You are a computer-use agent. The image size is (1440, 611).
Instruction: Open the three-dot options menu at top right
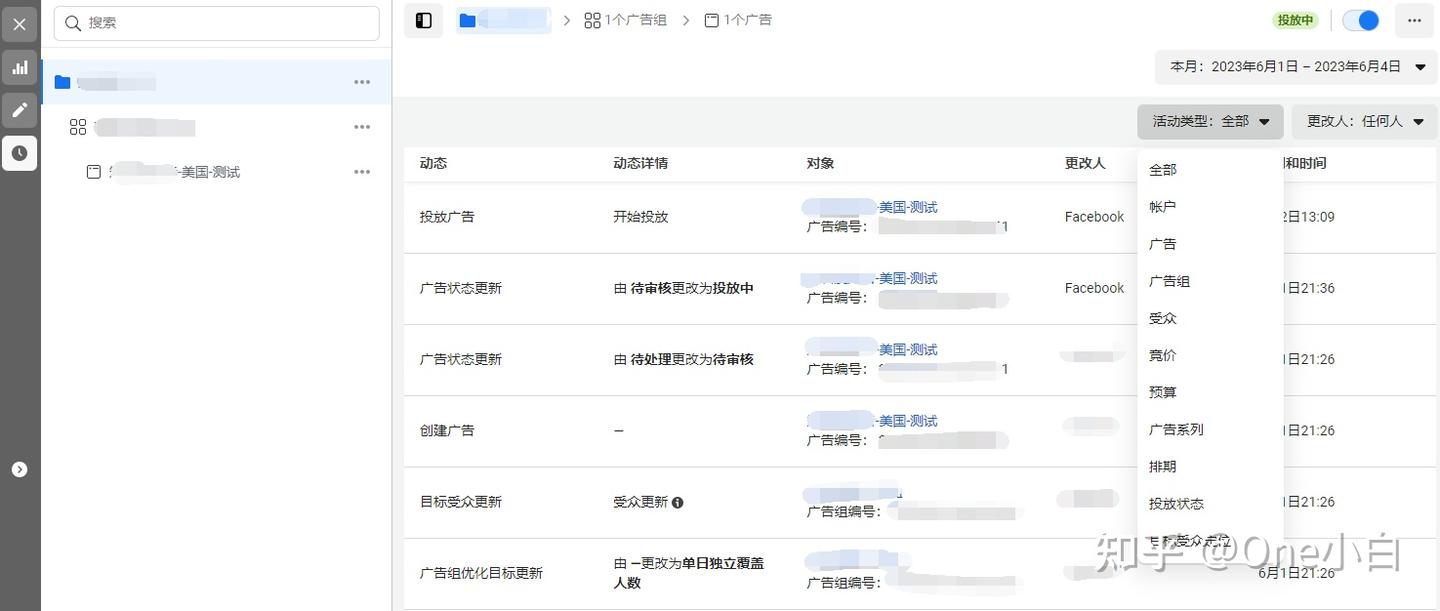point(1414,20)
